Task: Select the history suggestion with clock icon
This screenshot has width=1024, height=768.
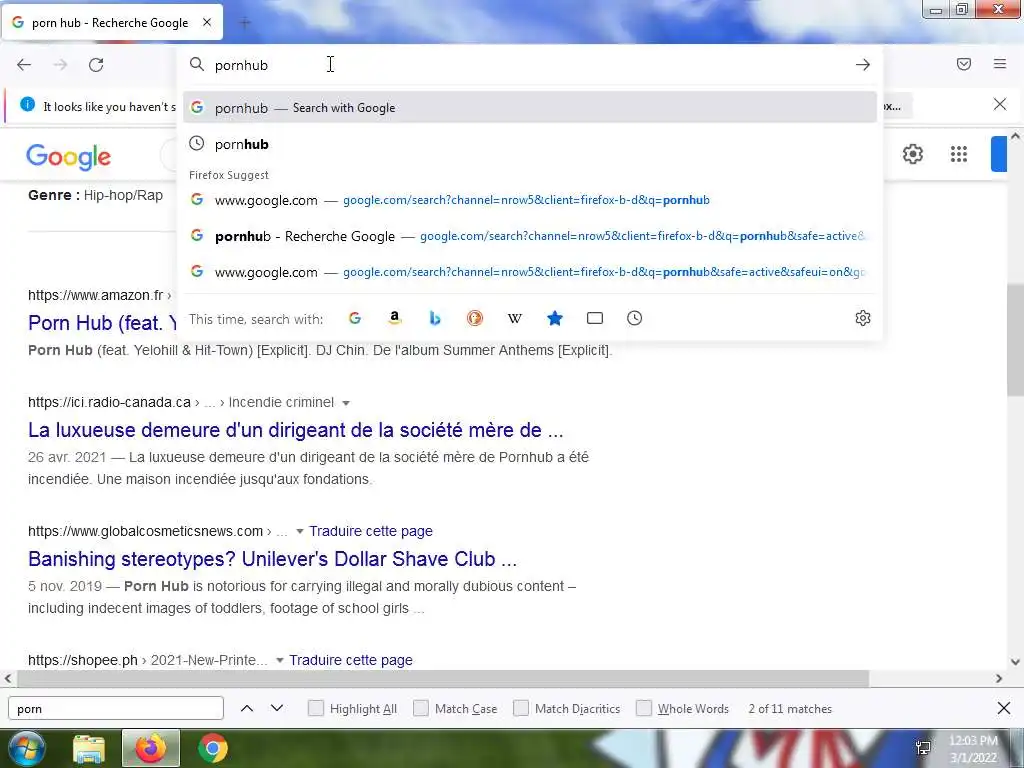Action: pyautogui.click(x=530, y=144)
